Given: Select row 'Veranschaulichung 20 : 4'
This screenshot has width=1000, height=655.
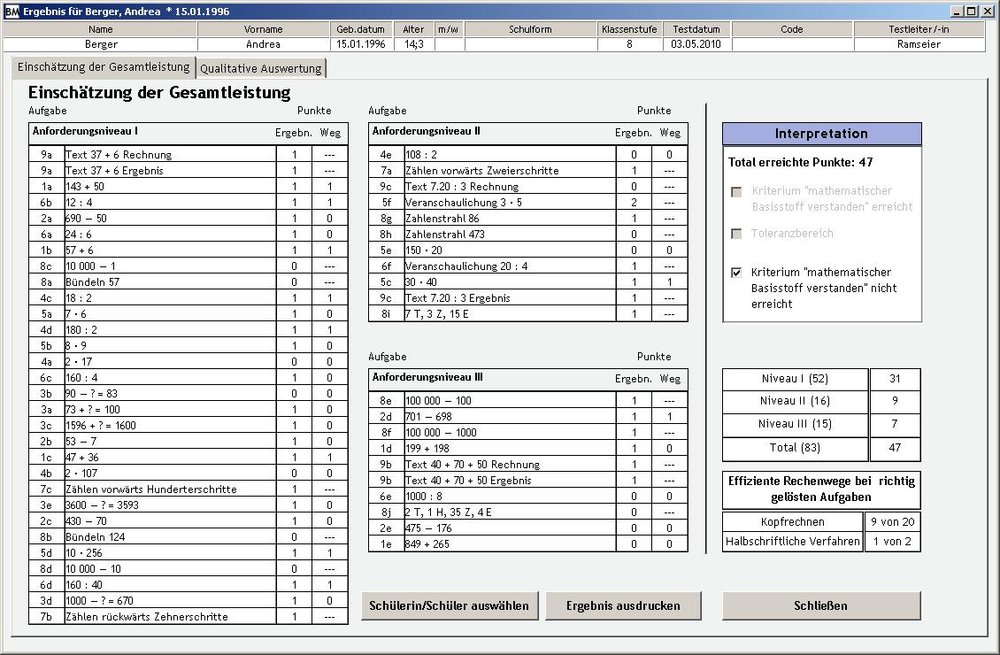Looking at the screenshot, I should [528, 266].
